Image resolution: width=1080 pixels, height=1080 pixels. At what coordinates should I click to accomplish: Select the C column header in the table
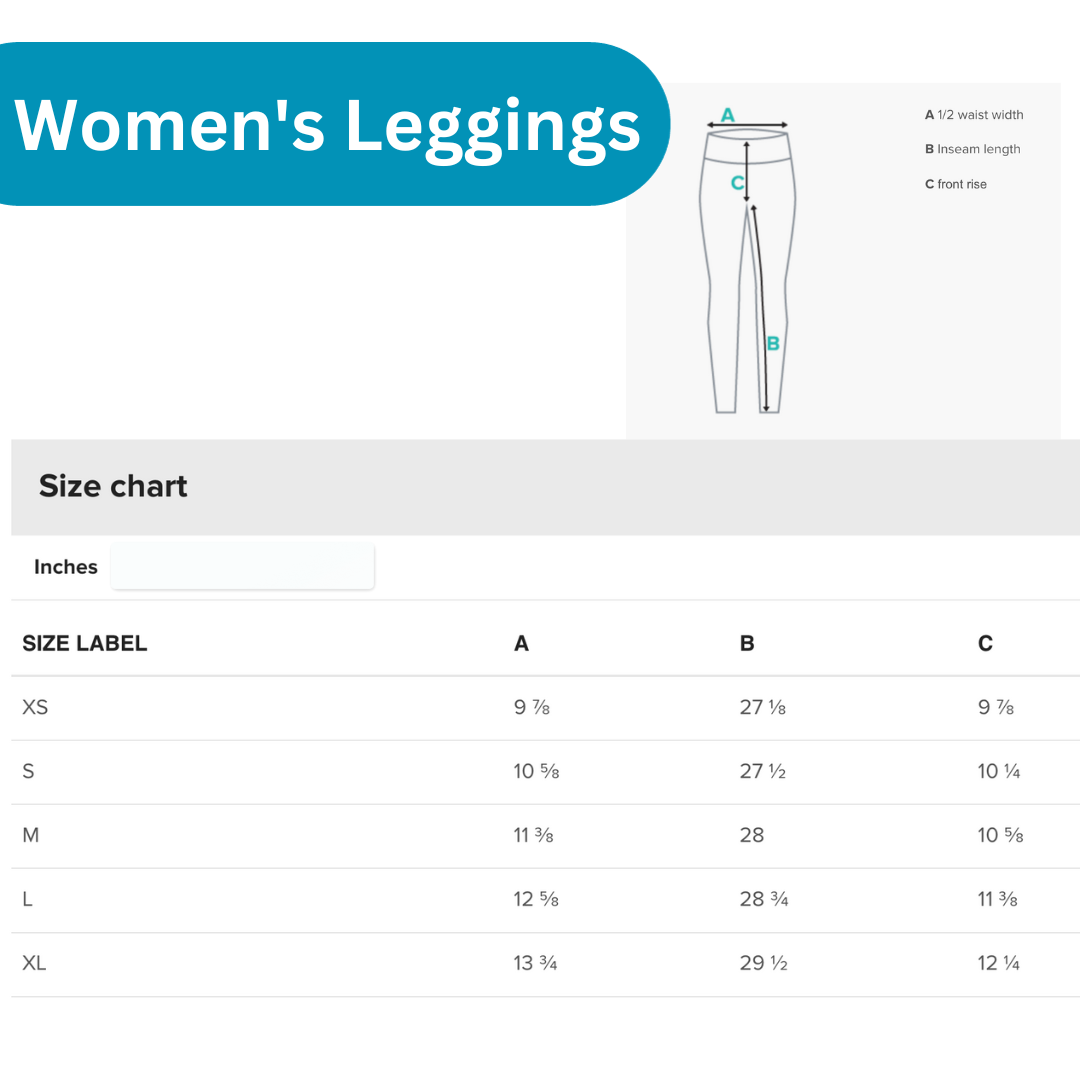tap(985, 644)
